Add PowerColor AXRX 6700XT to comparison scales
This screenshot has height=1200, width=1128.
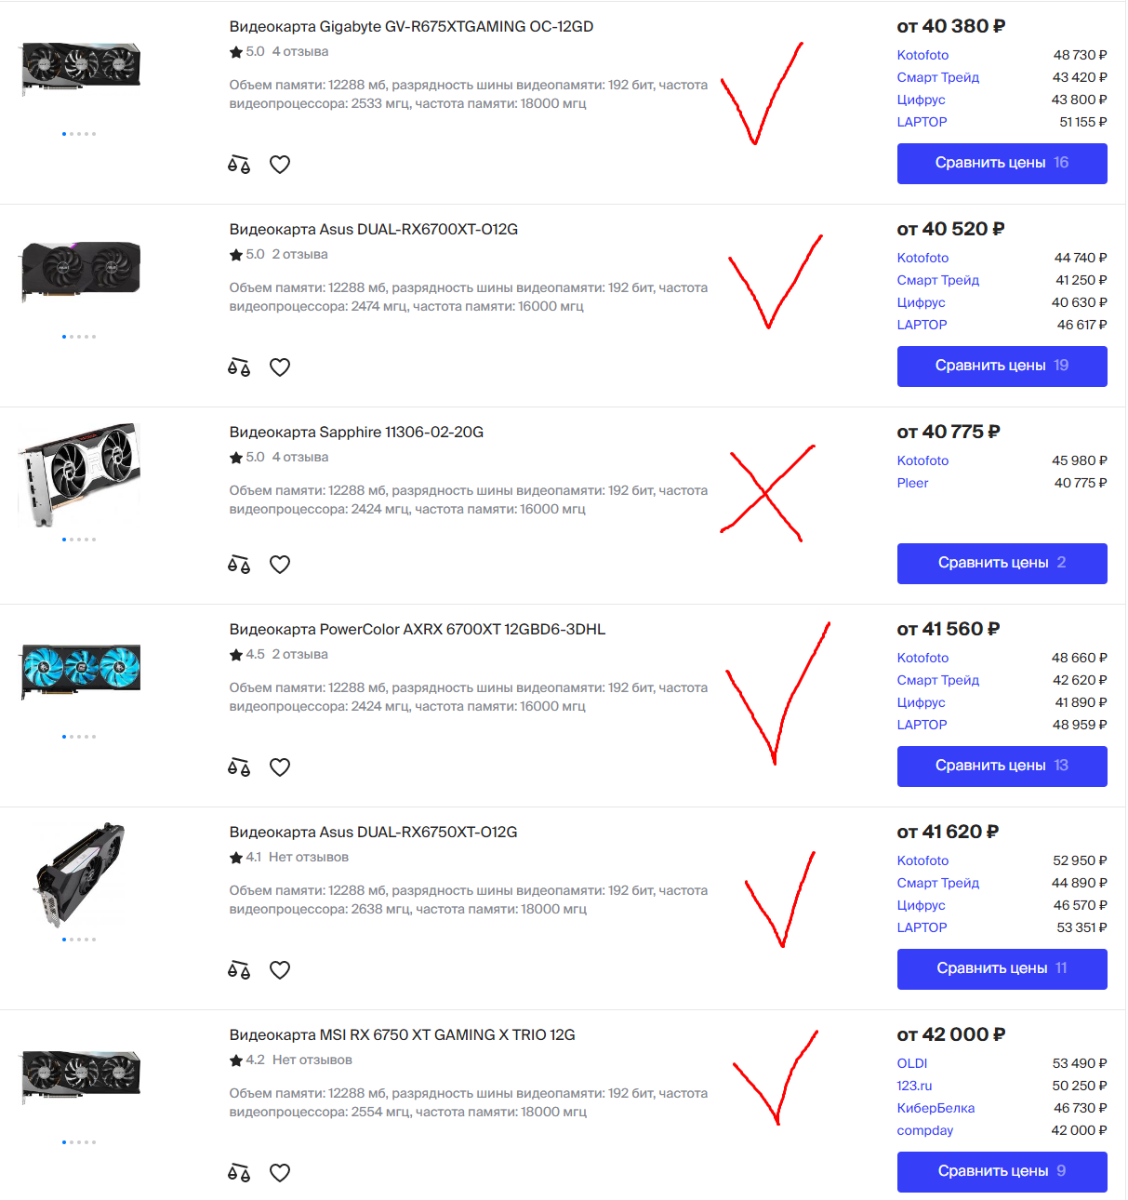click(x=239, y=768)
